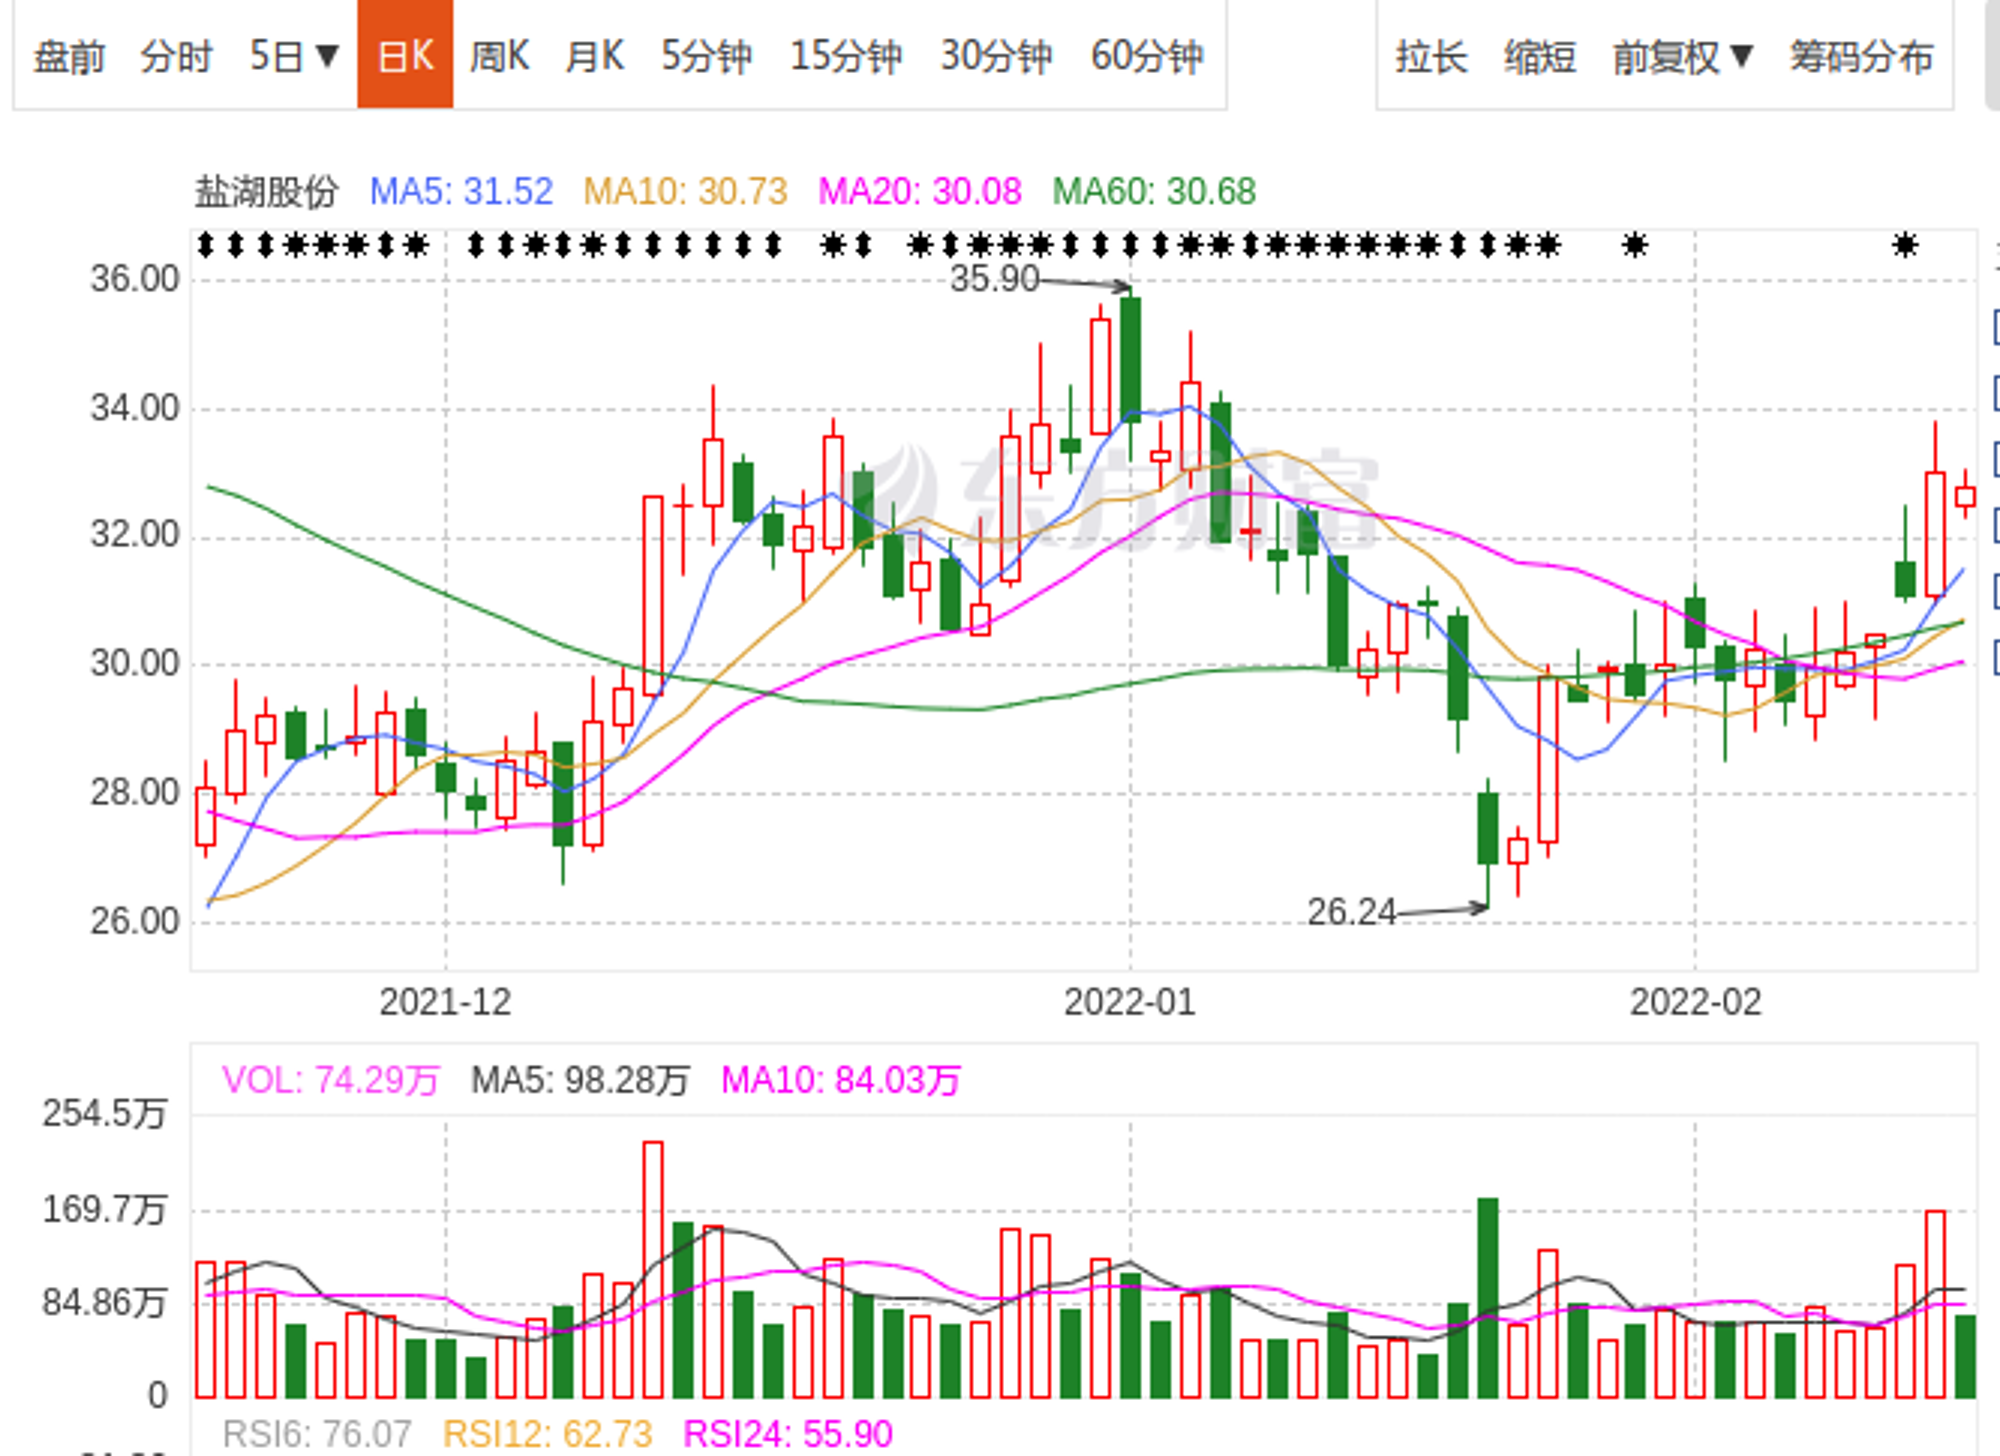
Task: Click the 36.00 price axis label
Action: click(x=135, y=279)
